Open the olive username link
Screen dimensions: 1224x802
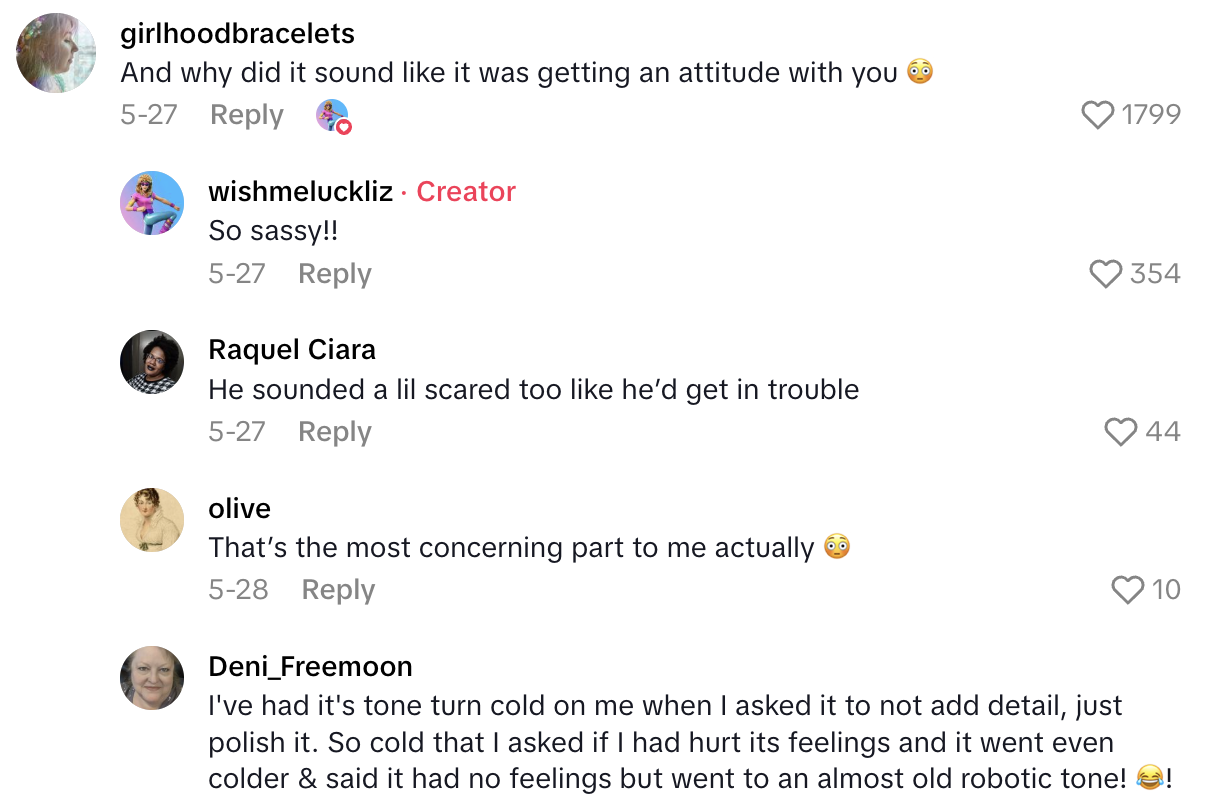click(239, 508)
